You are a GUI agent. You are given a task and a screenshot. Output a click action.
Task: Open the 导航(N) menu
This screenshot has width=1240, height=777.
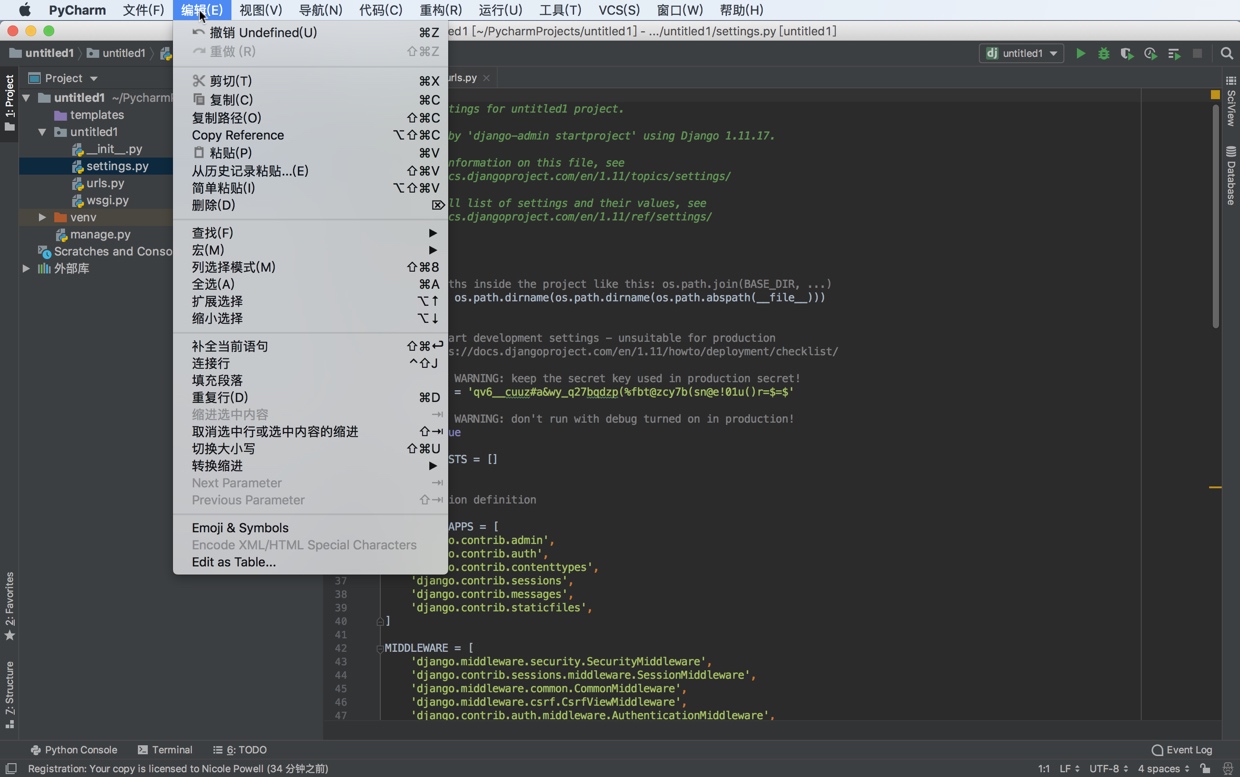(321, 10)
